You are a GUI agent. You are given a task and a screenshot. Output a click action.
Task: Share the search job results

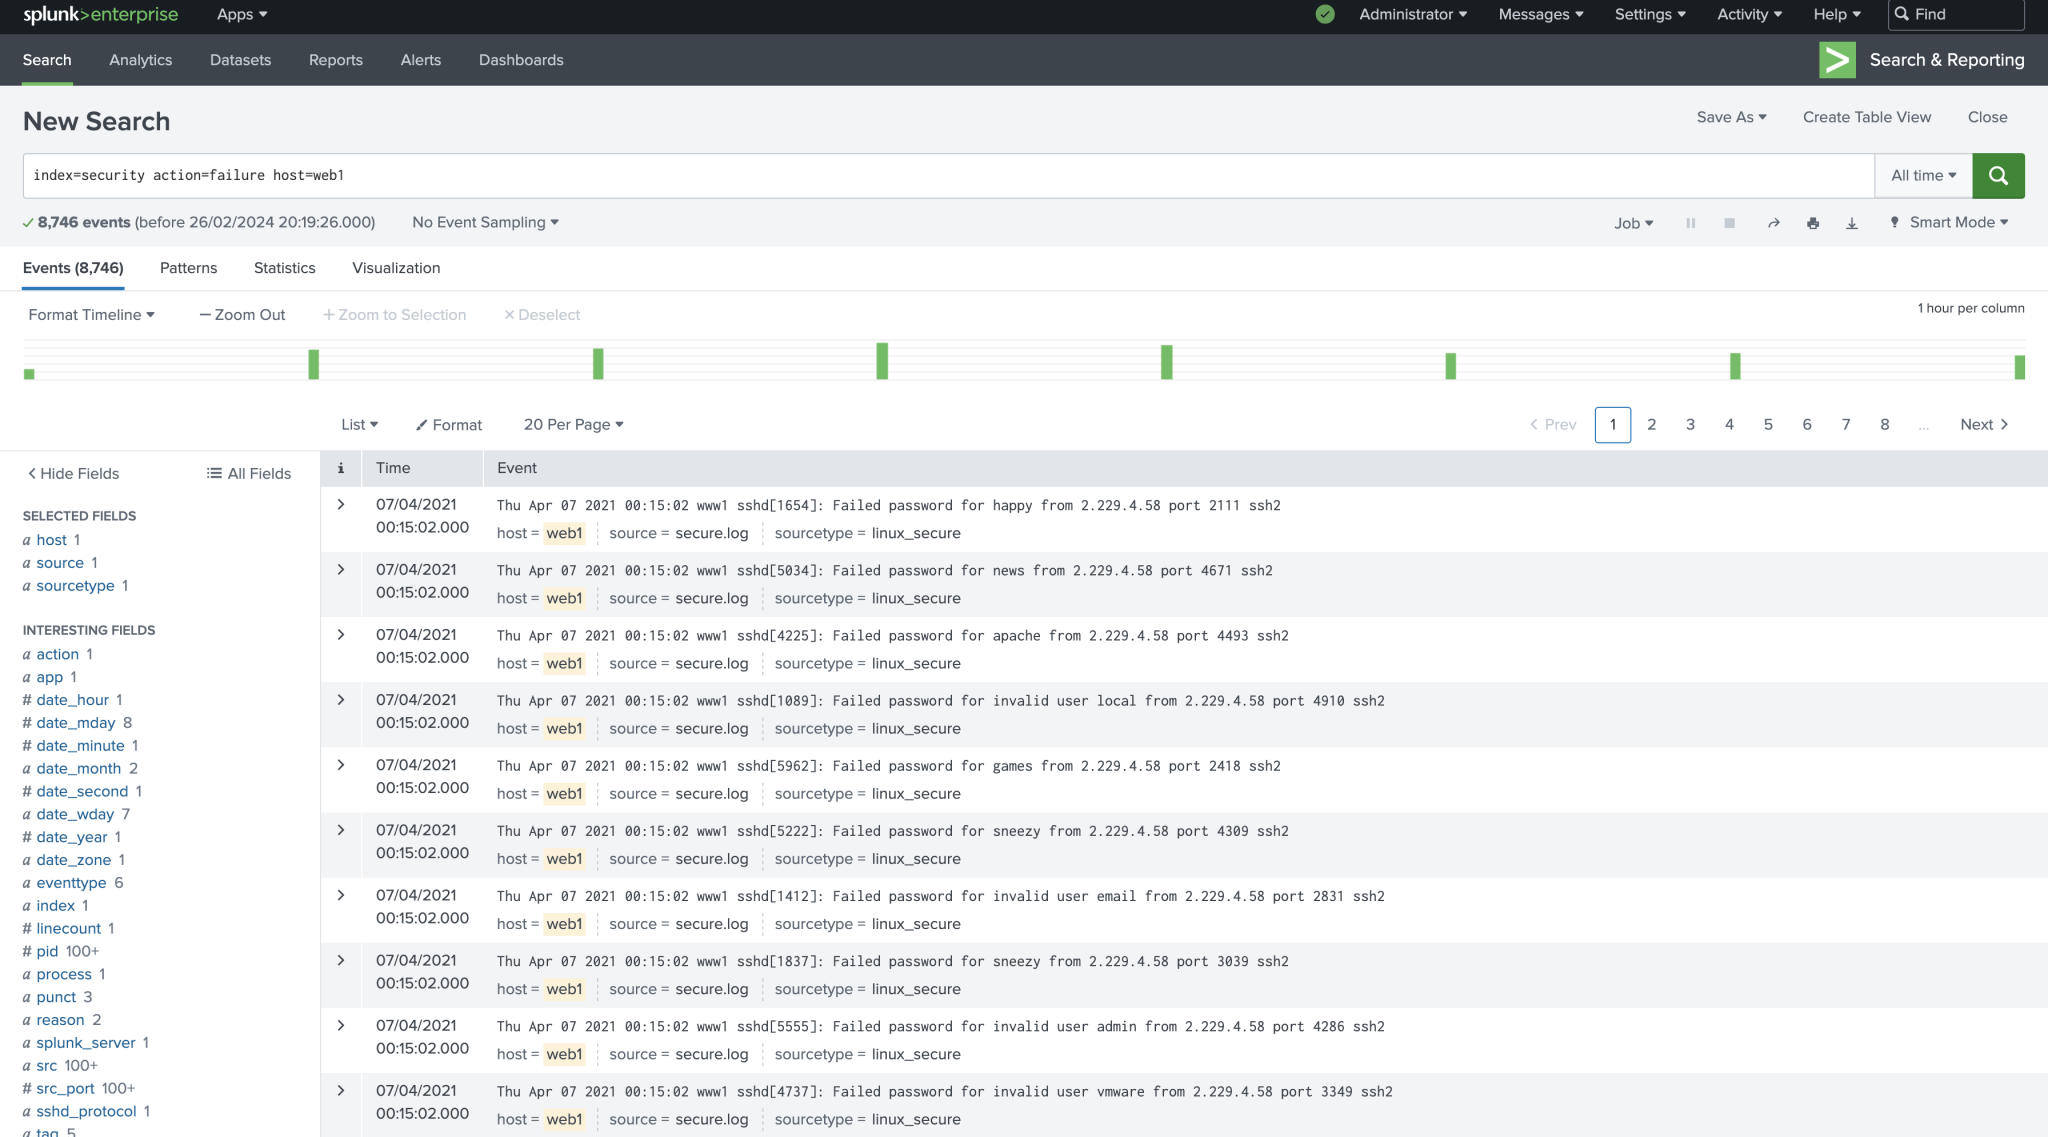click(x=1774, y=223)
